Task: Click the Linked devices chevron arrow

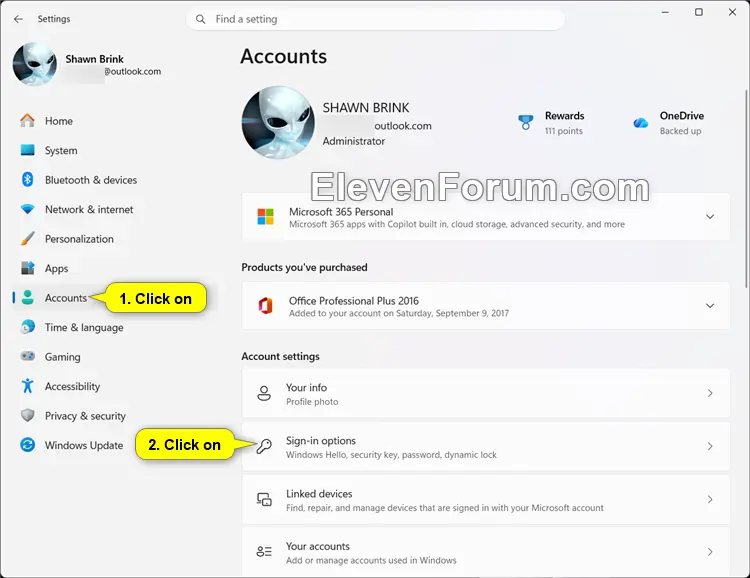Action: click(x=710, y=500)
